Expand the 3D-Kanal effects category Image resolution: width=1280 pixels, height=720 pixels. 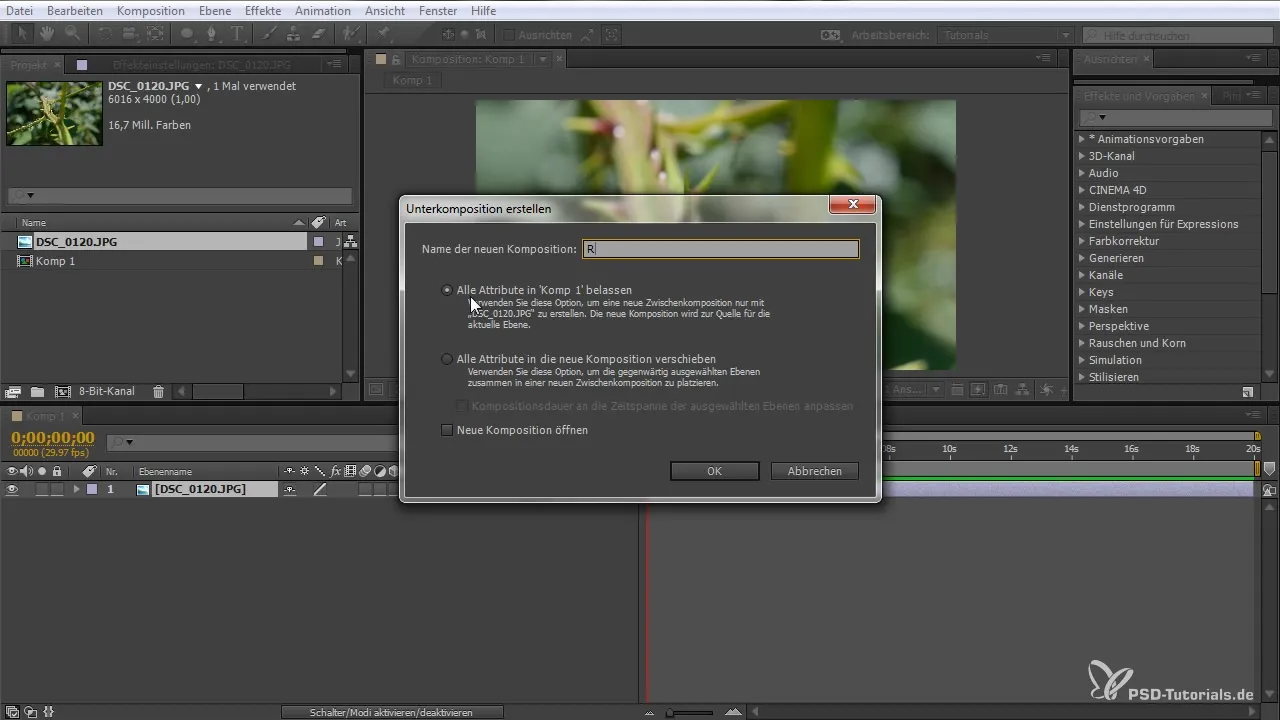pyautogui.click(x=1082, y=156)
